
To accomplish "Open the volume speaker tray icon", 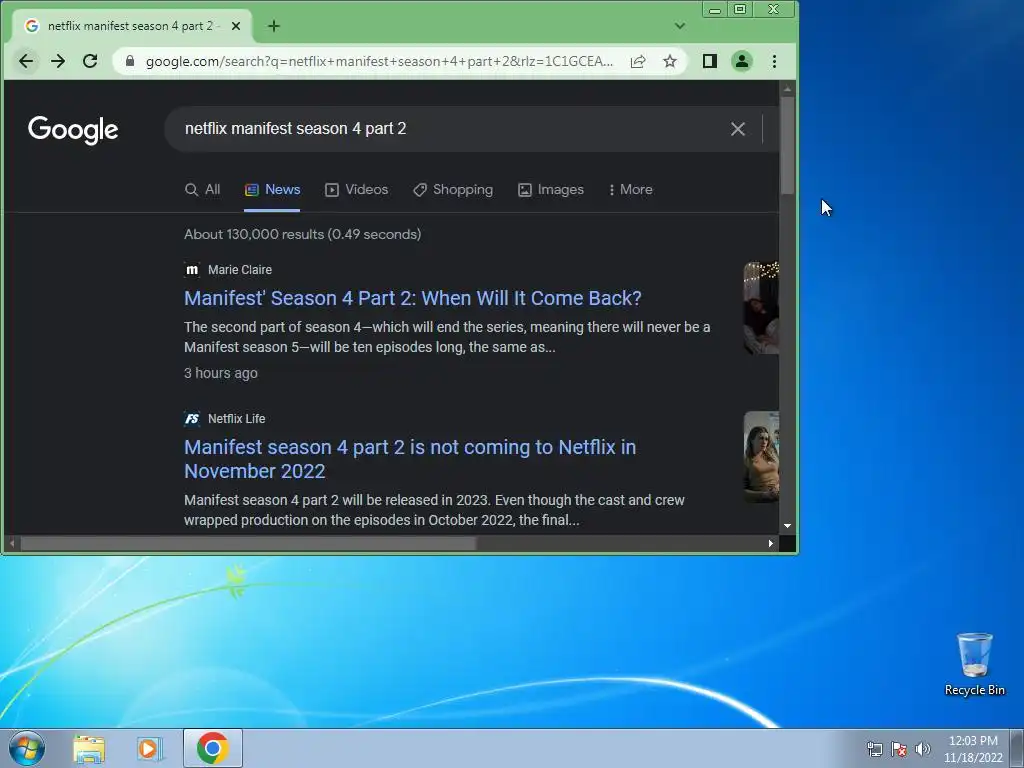I will [922, 749].
